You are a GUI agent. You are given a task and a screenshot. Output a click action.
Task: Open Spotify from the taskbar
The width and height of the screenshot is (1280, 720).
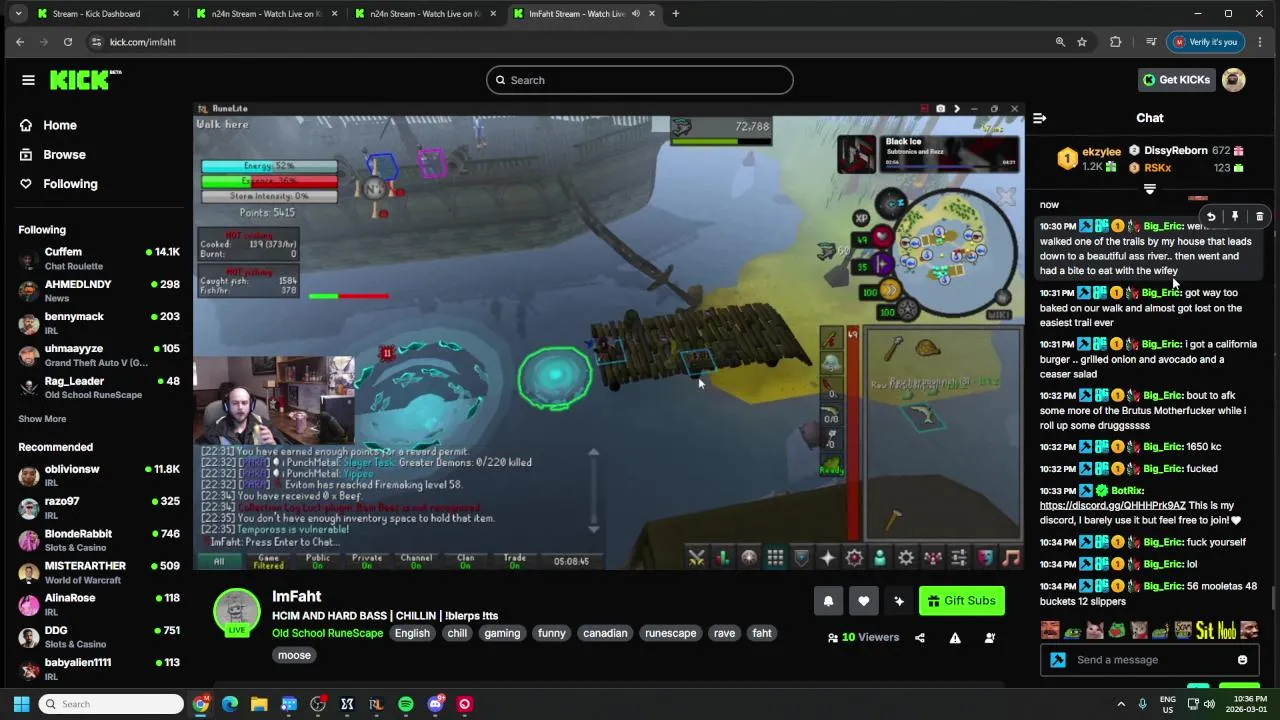(406, 704)
